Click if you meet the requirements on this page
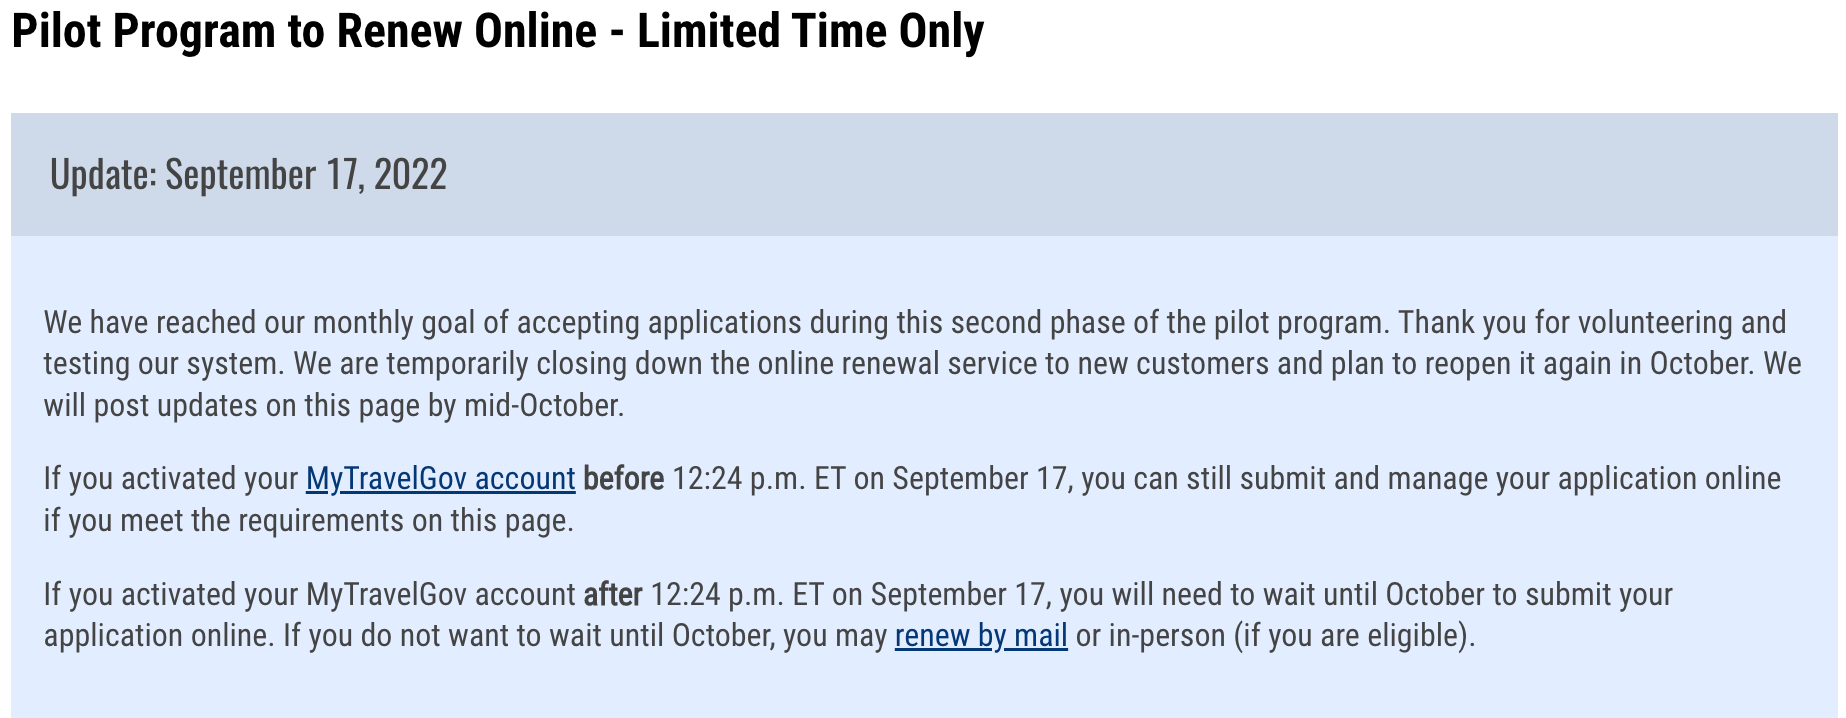 point(309,521)
